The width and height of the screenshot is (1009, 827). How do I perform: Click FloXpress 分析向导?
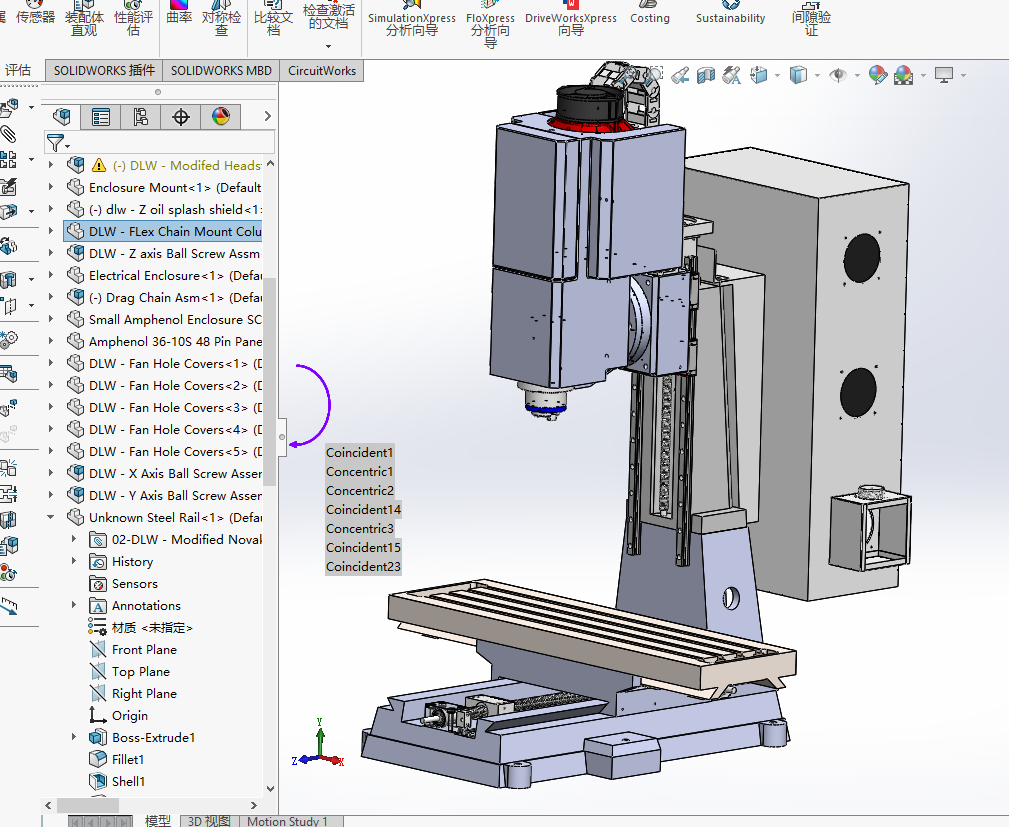coord(490,24)
